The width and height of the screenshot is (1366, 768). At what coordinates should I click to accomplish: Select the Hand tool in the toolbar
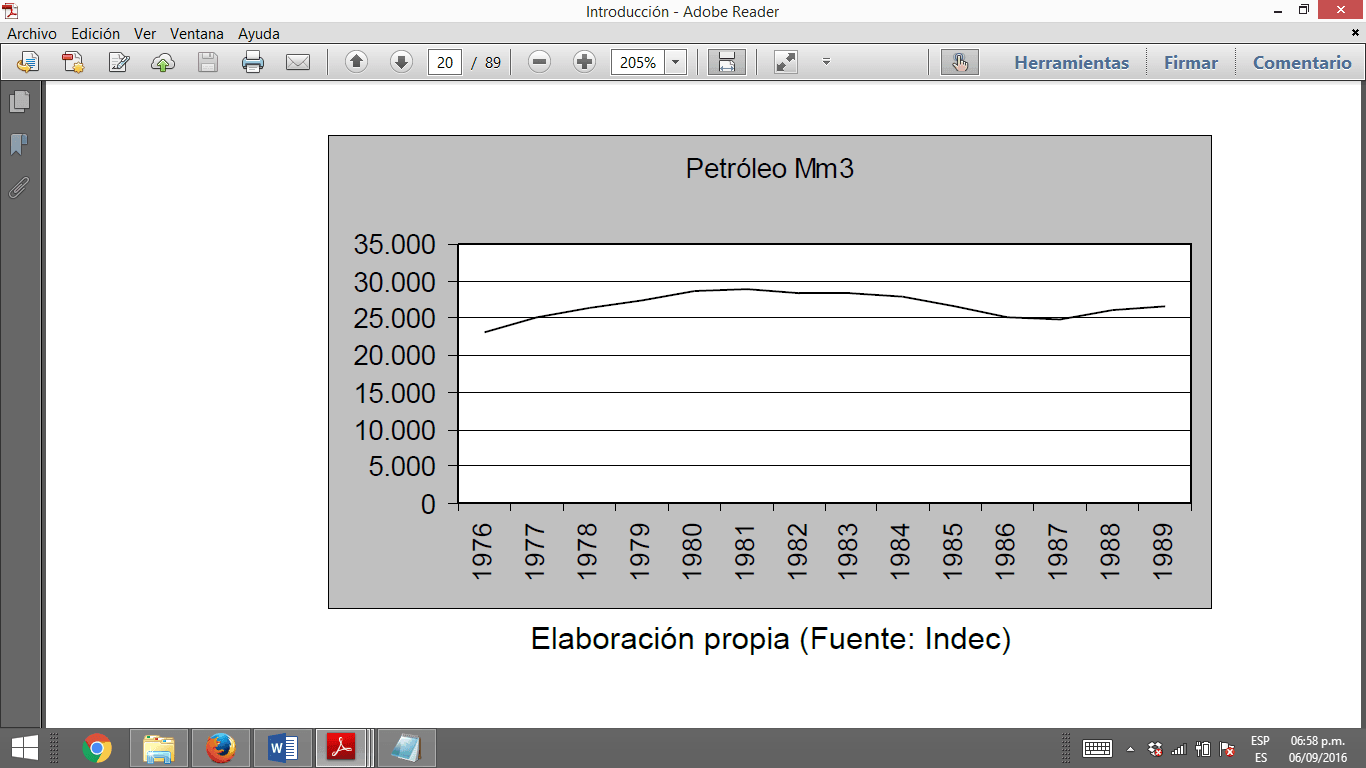pos(960,61)
